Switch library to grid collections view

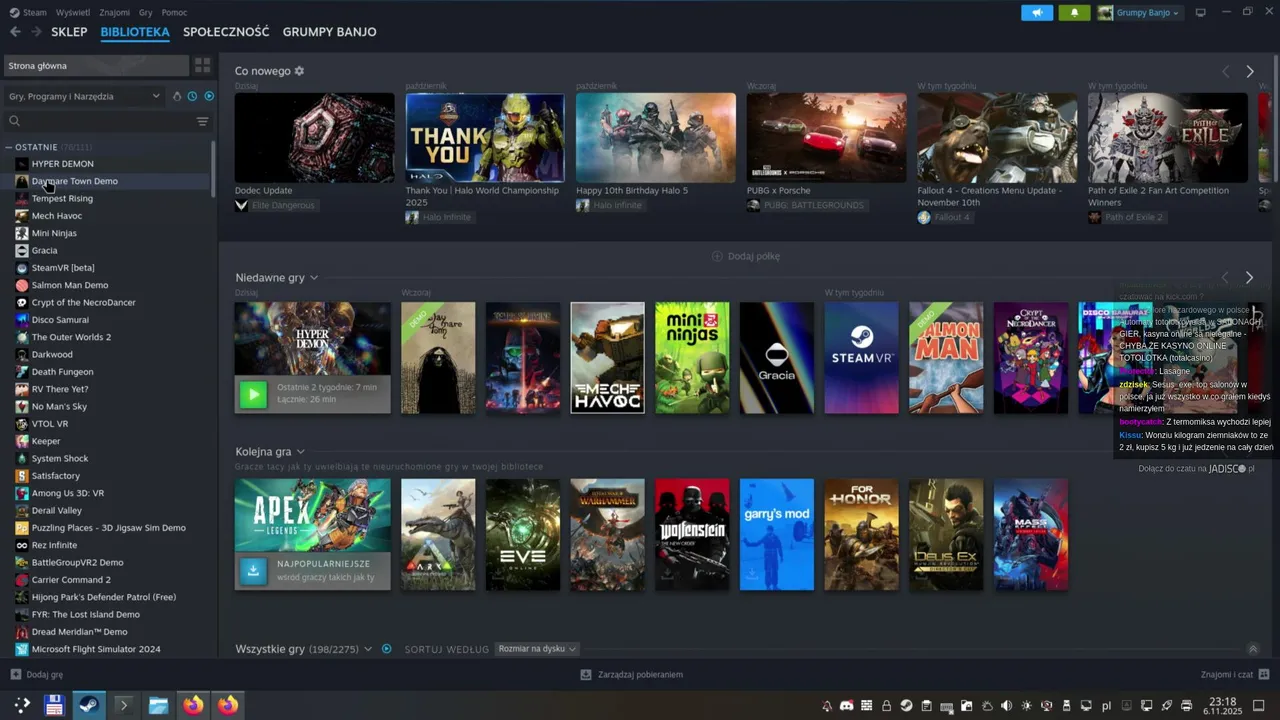203,65
